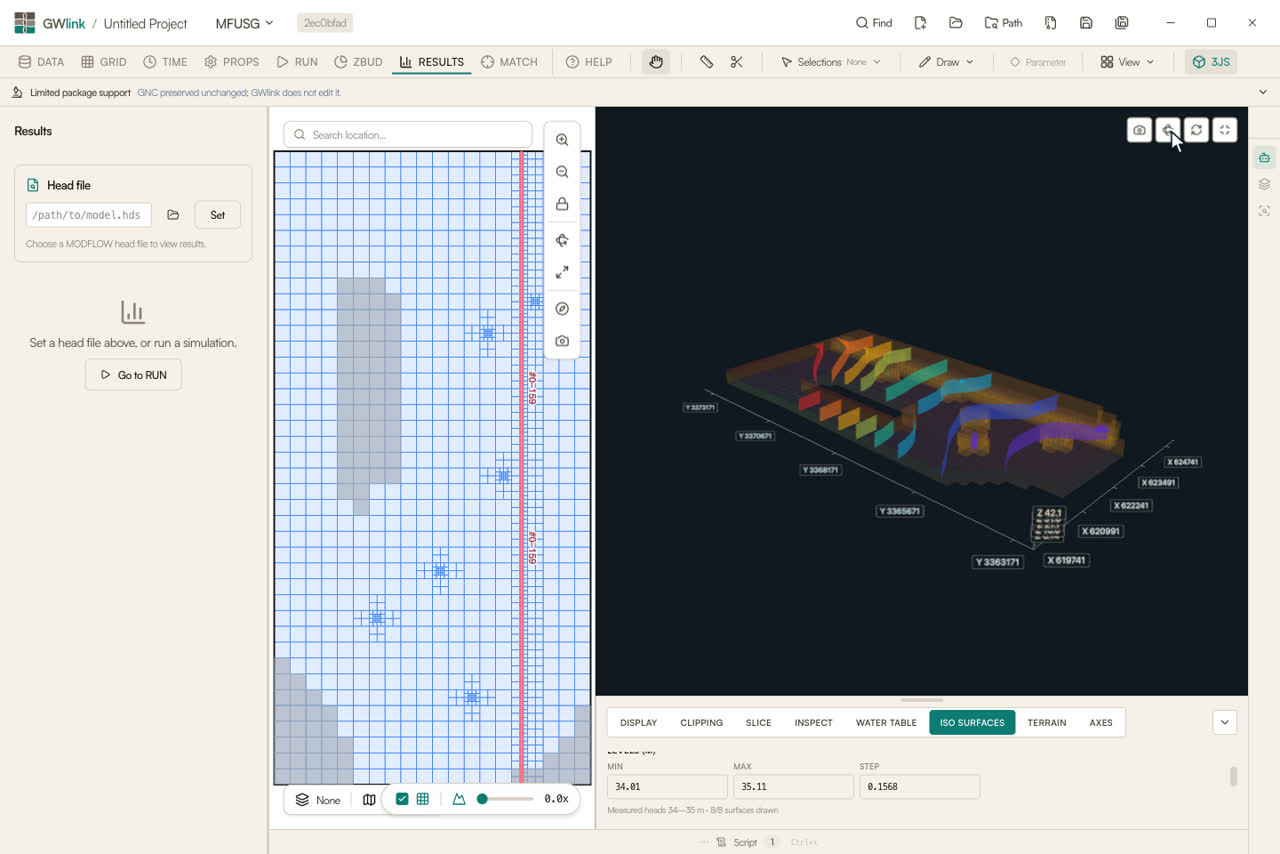Image resolution: width=1280 pixels, height=854 pixels.
Task: Click the compass icon on the map toolbar
Action: point(562,309)
